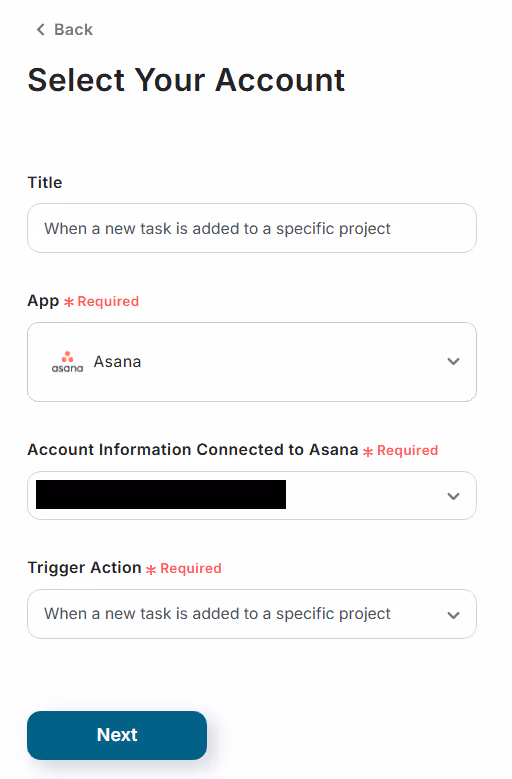Click the red asterisk beside App
512x779 pixels.
pos(69,302)
